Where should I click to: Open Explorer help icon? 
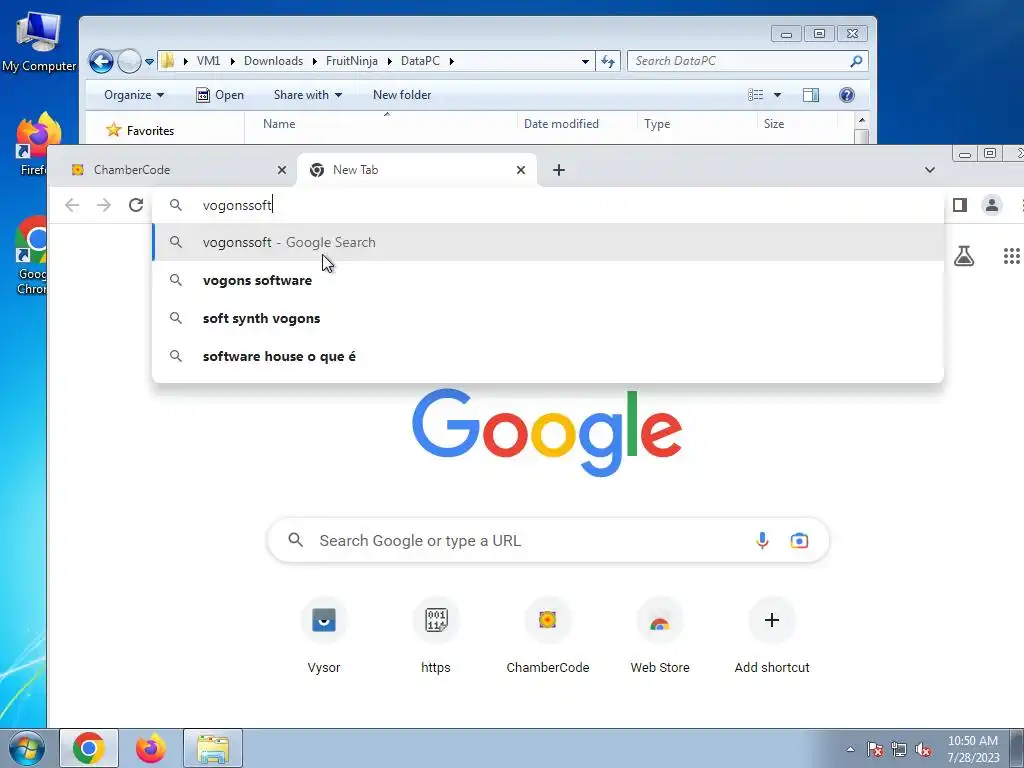point(846,95)
